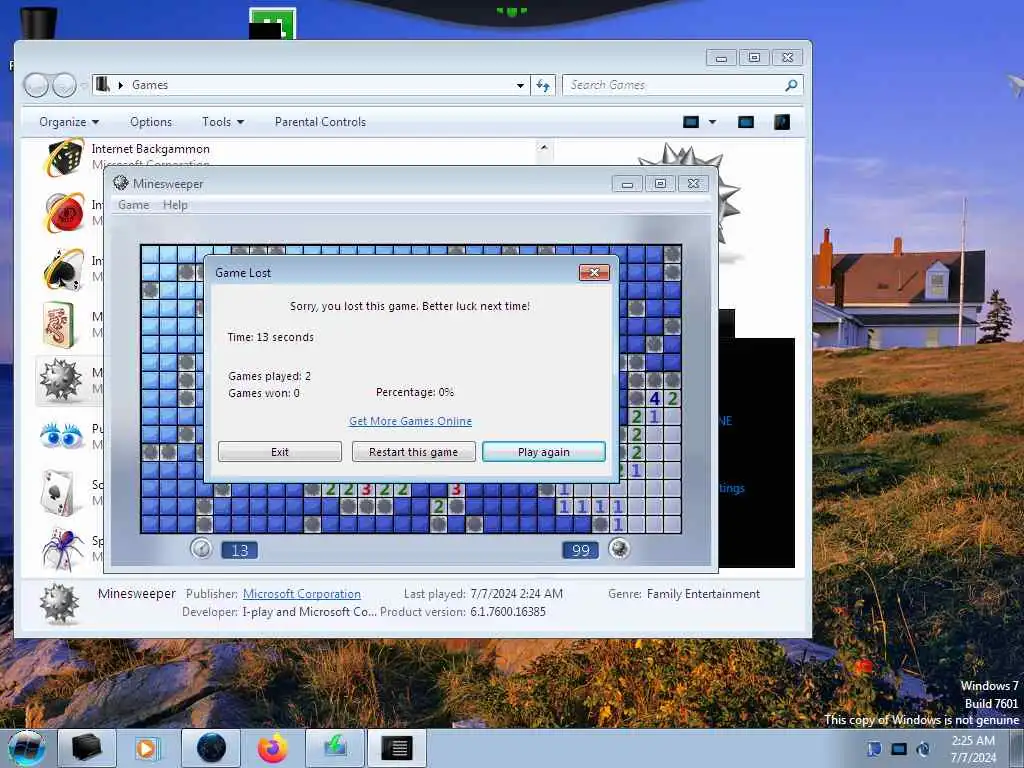The image size is (1024, 768).
Task: Click the Games folder icon in address bar
Action: point(103,84)
